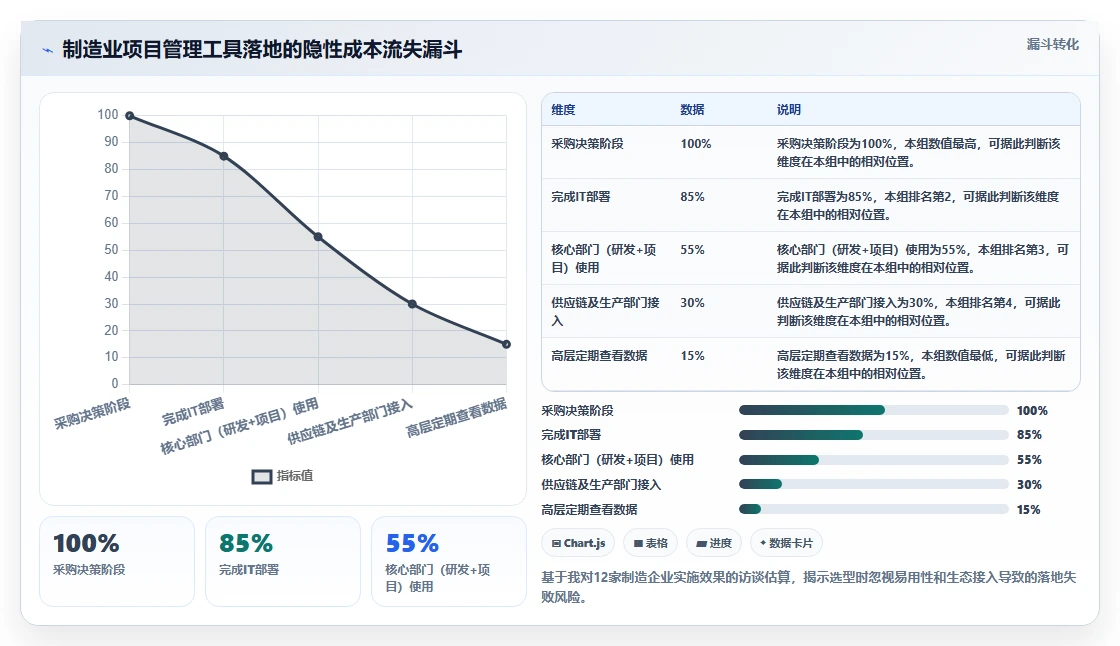Screen dimensions: 1120x646
Task: Click the 100% label beside progress bar
Action: tap(1032, 411)
